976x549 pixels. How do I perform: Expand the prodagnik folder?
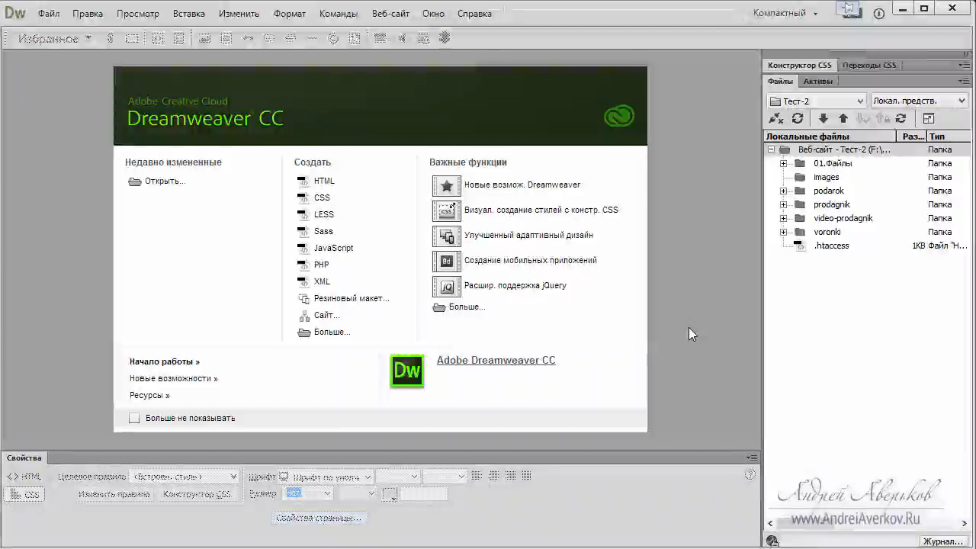(783, 205)
